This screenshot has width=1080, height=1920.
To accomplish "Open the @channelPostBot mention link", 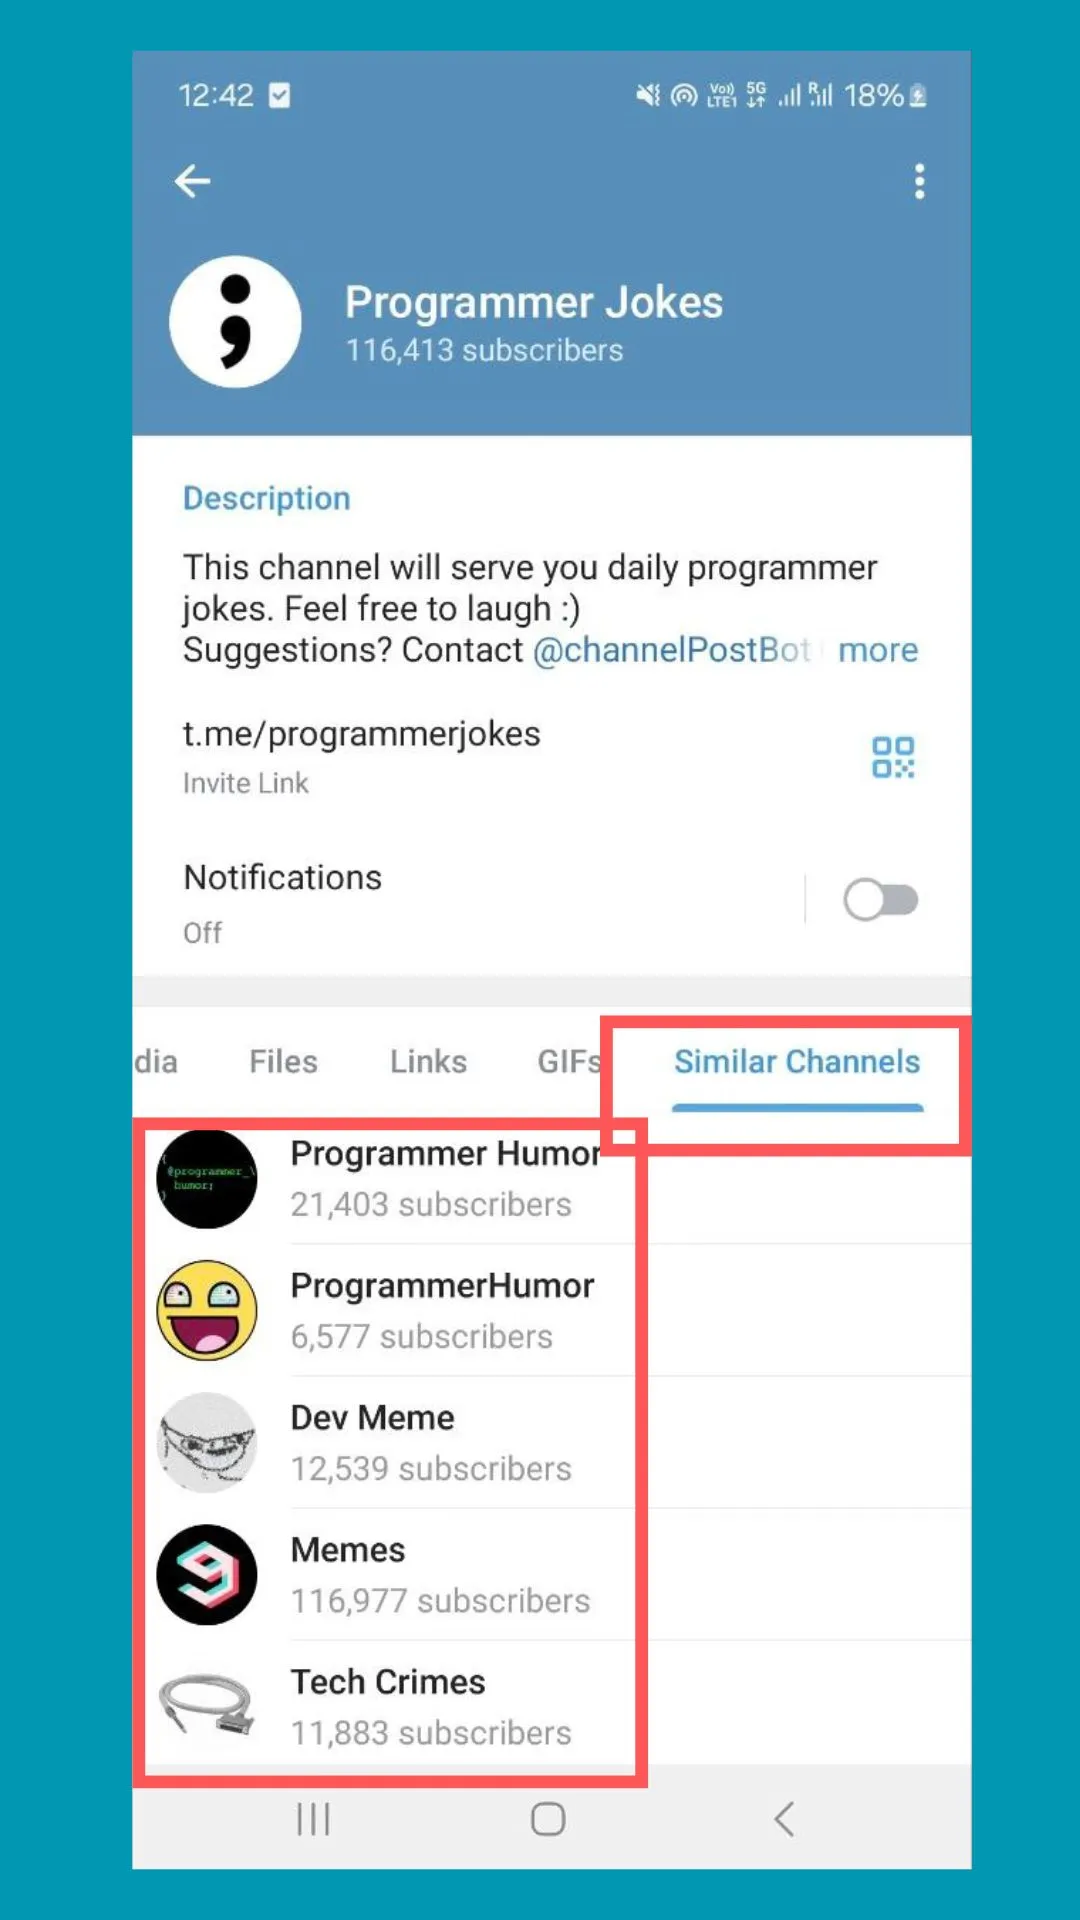I will (671, 650).
